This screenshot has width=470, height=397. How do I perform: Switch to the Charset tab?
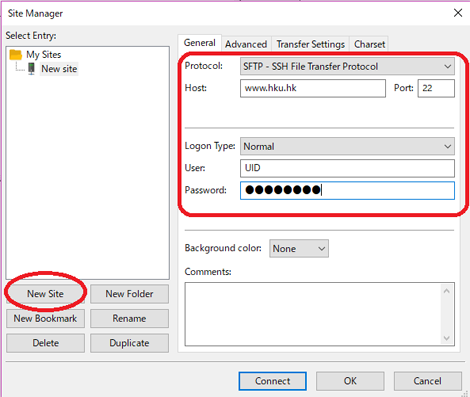point(369,44)
